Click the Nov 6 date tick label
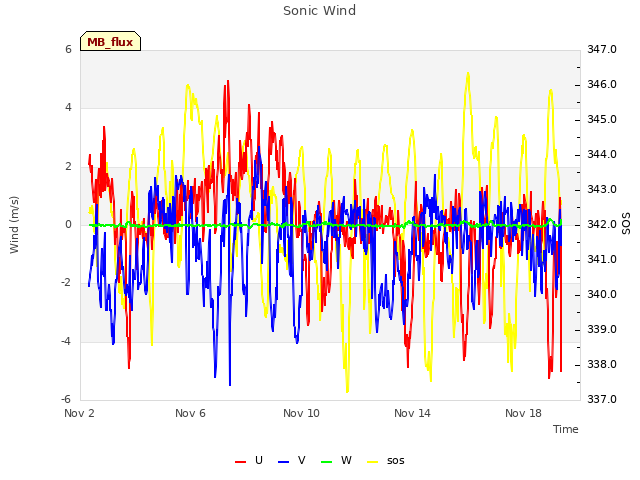640x480 pixels. pyautogui.click(x=190, y=413)
